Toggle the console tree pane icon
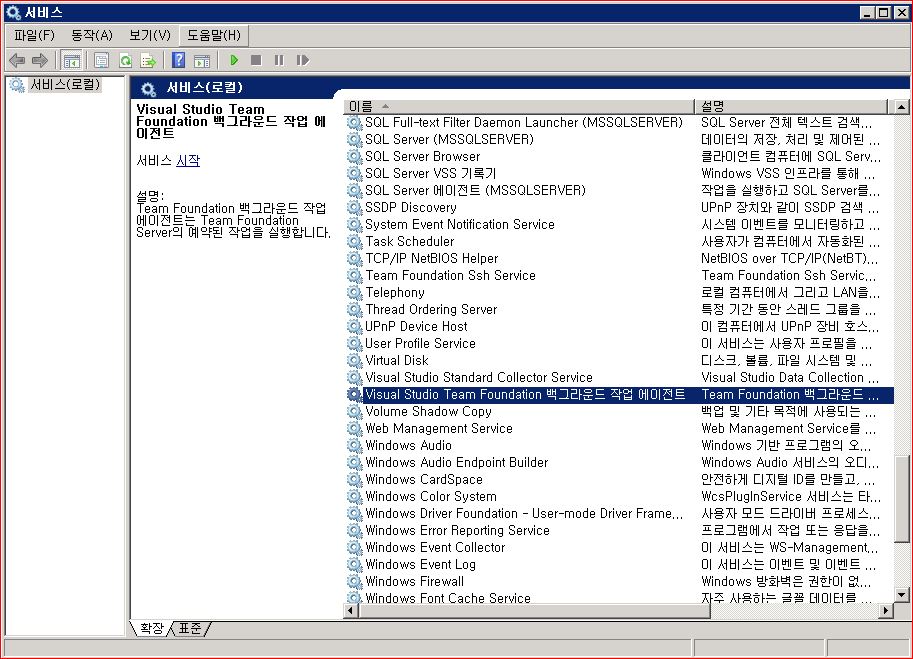Screen dimensions: 913x659 pyautogui.click(x=71, y=60)
